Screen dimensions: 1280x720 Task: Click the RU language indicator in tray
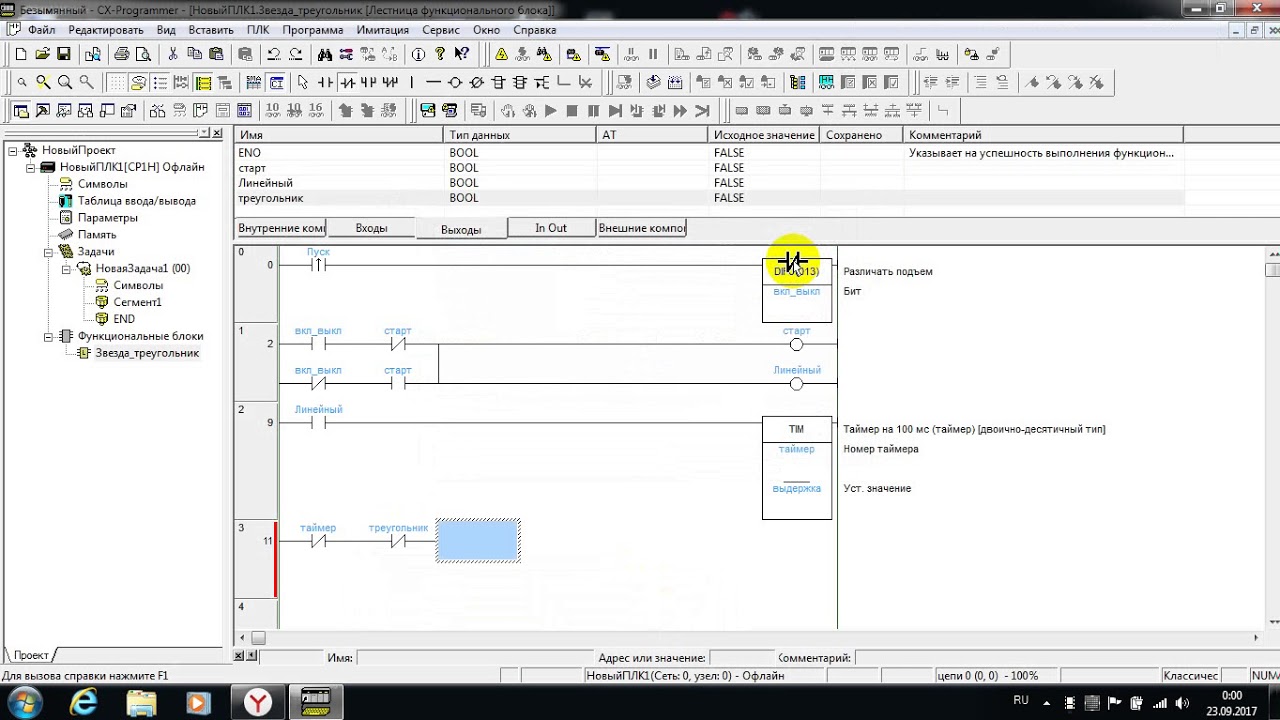coord(1021,700)
